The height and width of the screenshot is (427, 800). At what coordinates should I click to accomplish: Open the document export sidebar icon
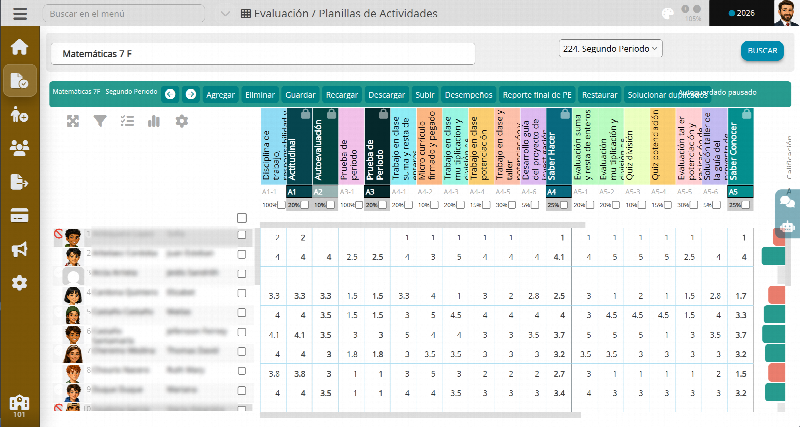pyautogui.click(x=19, y=182)
